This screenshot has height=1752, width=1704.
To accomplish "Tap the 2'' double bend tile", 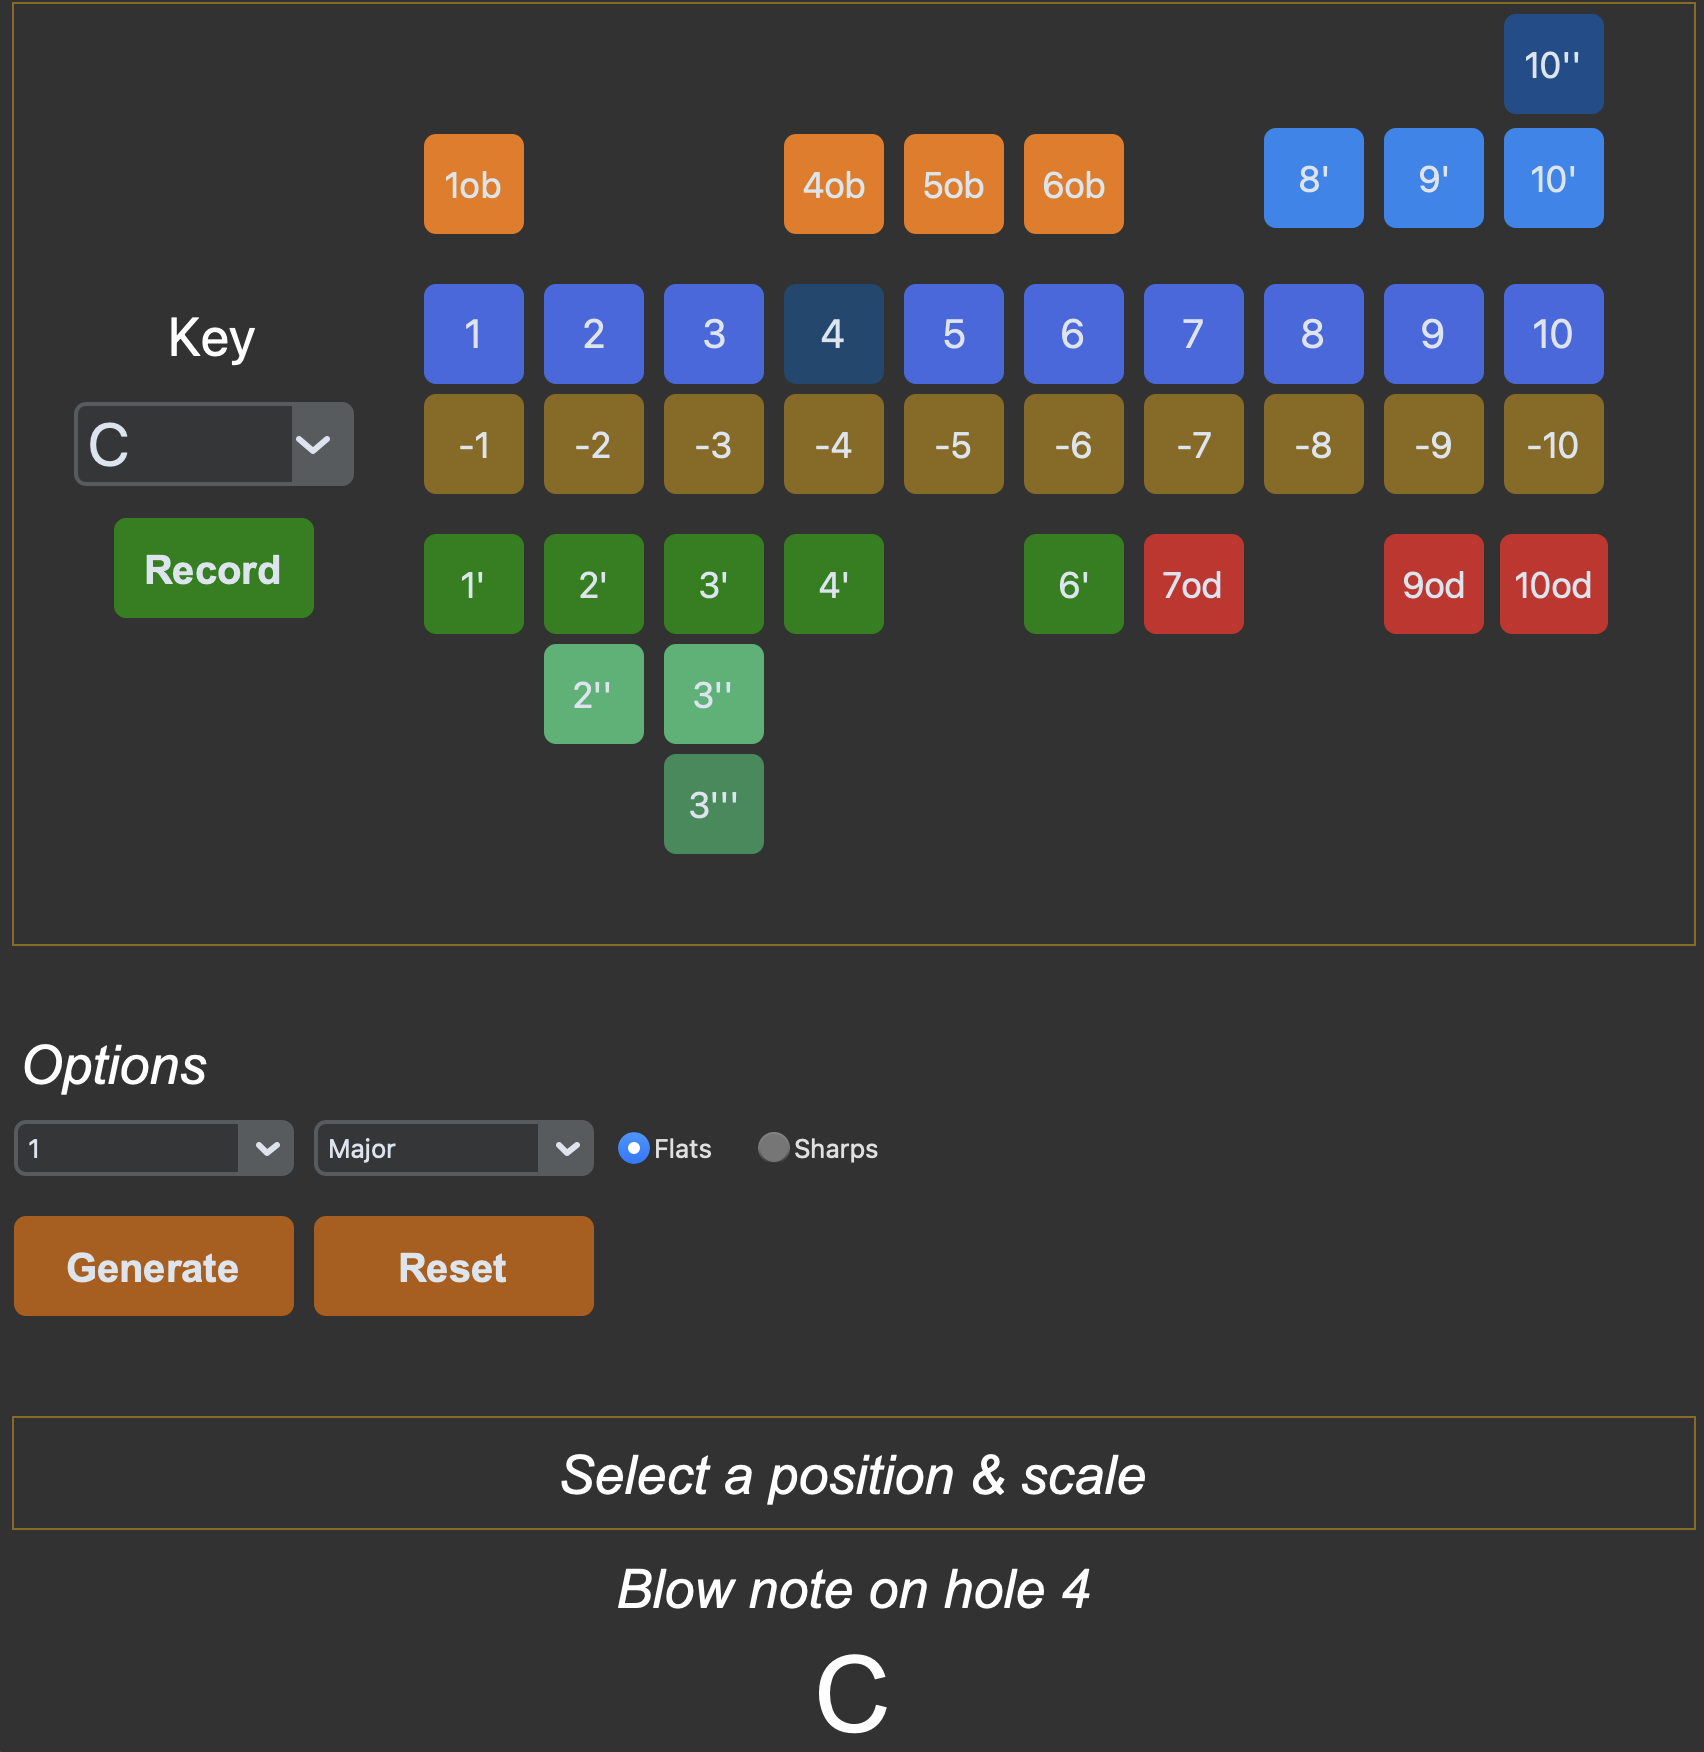I will point(593,694).
